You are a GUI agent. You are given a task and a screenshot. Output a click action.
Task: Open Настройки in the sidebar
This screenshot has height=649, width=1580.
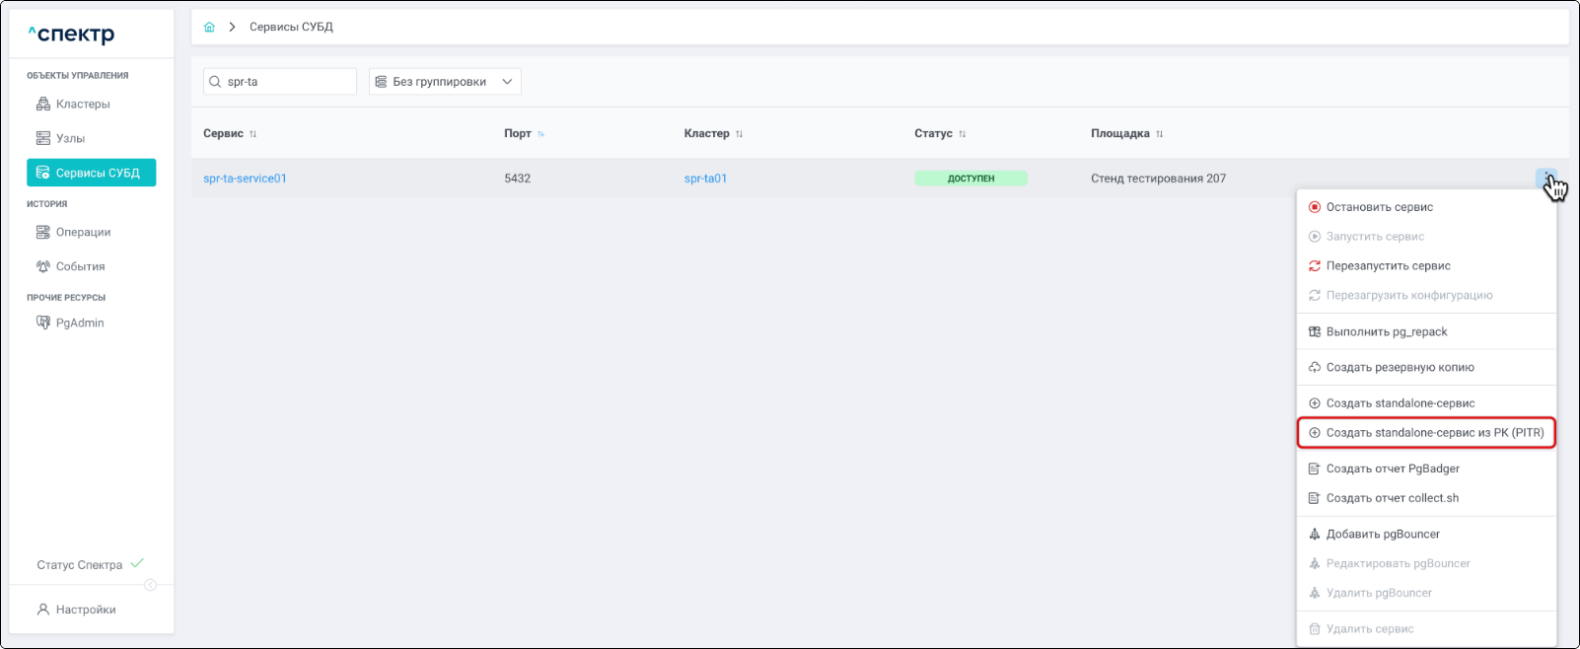(x=76, y=609)
